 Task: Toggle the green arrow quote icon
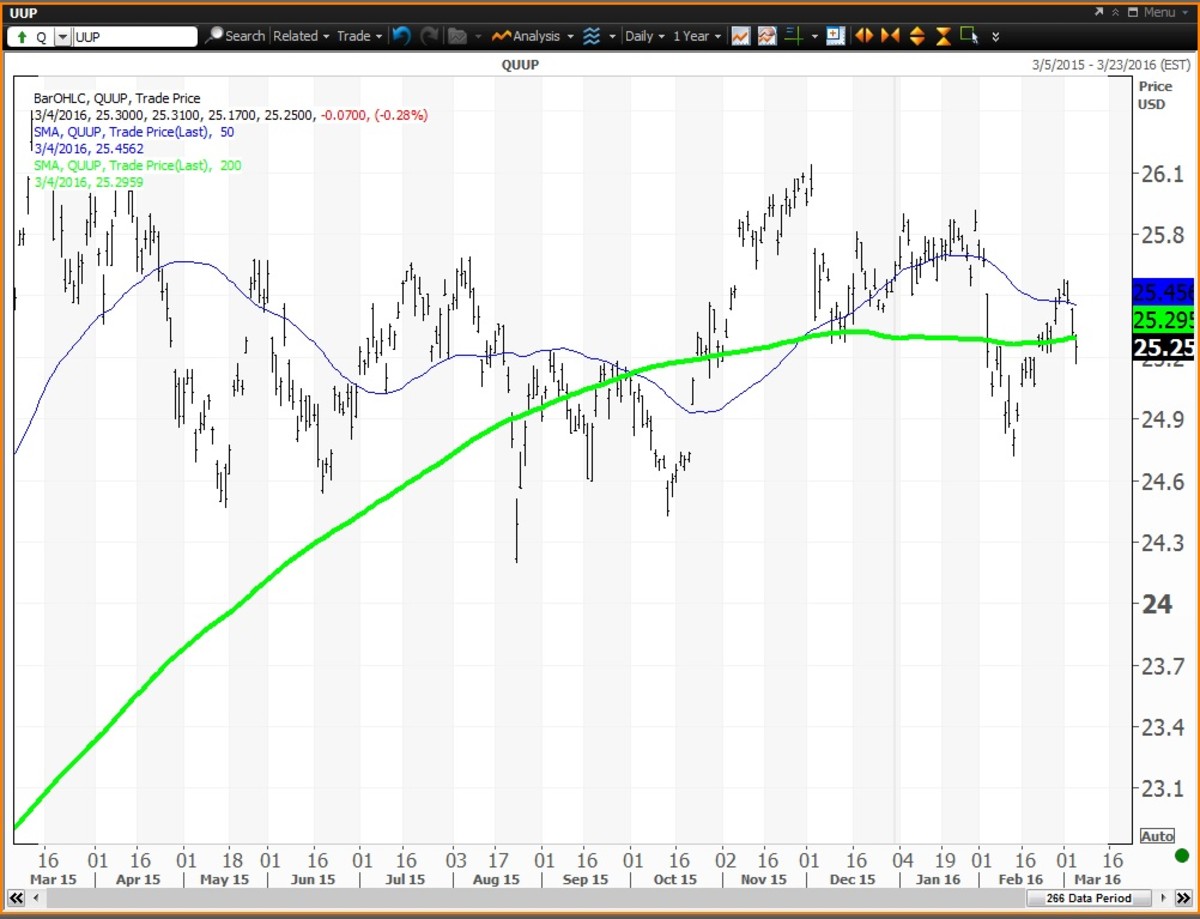tap(22, 37)
